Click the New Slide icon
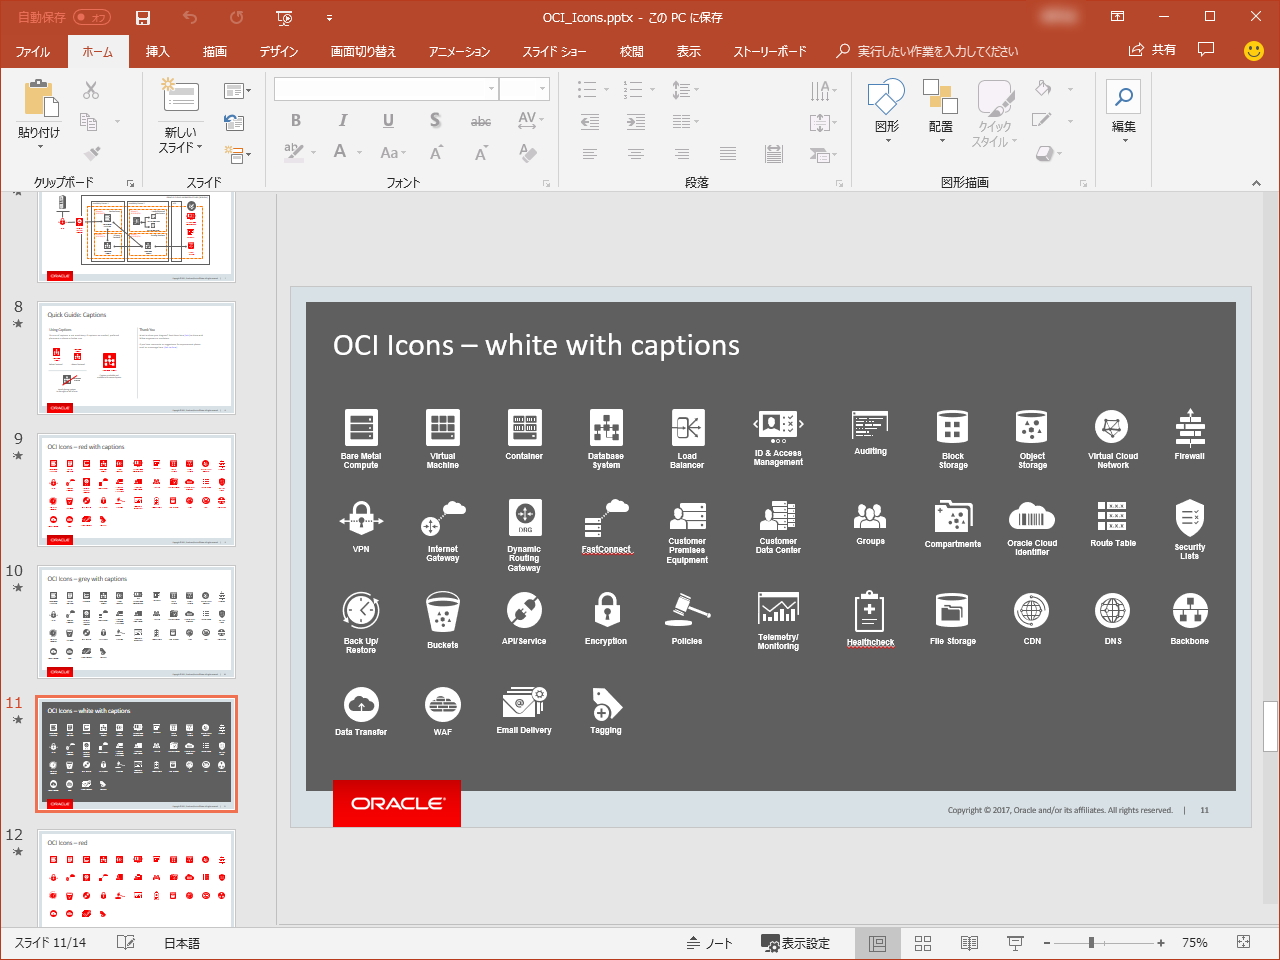 180,96
